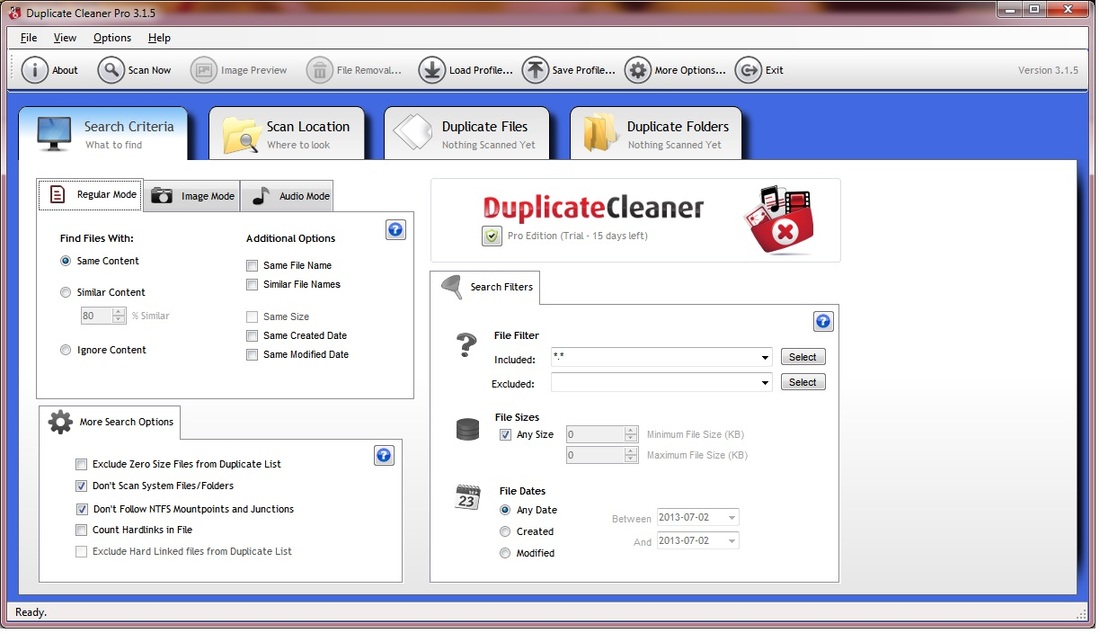Enable Count Hardlinks in File

pyautogui.click(x=81, y=531)
